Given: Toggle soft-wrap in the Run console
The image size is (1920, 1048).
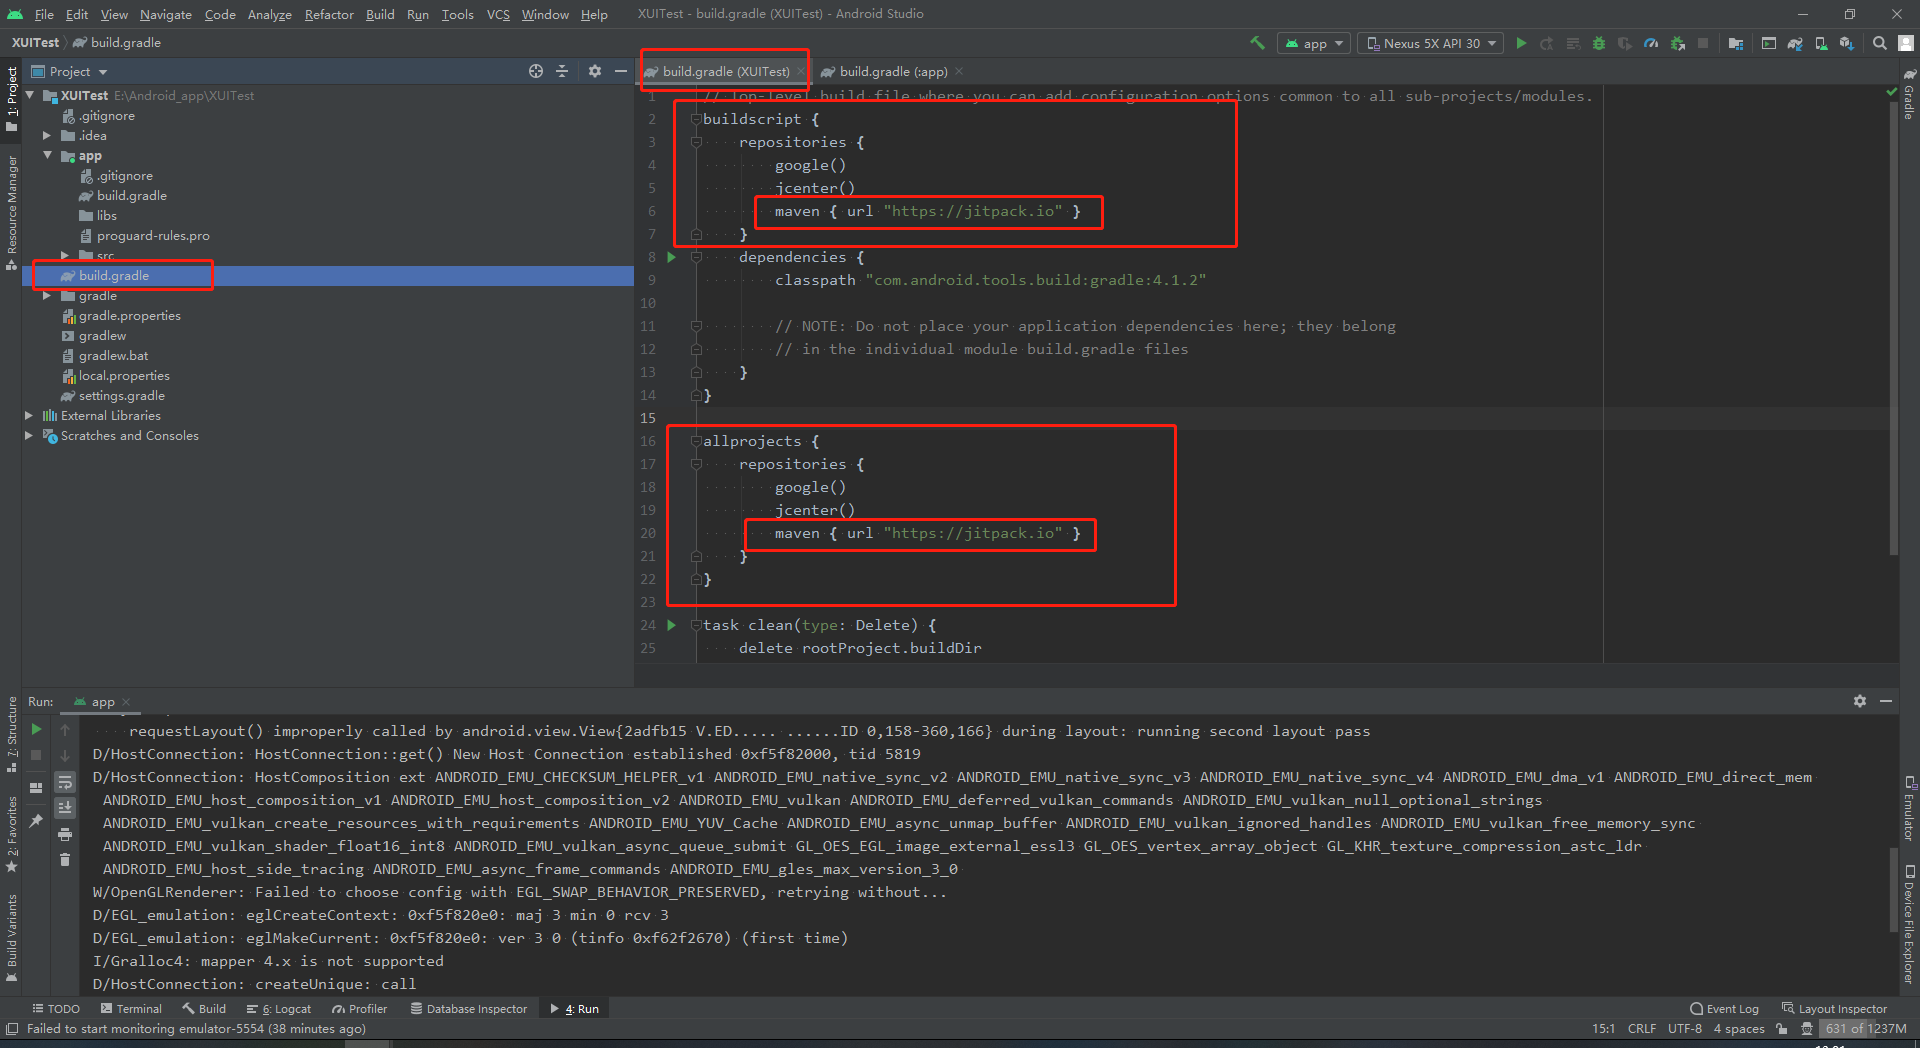Looking at the screenshot, I should 65,782.
